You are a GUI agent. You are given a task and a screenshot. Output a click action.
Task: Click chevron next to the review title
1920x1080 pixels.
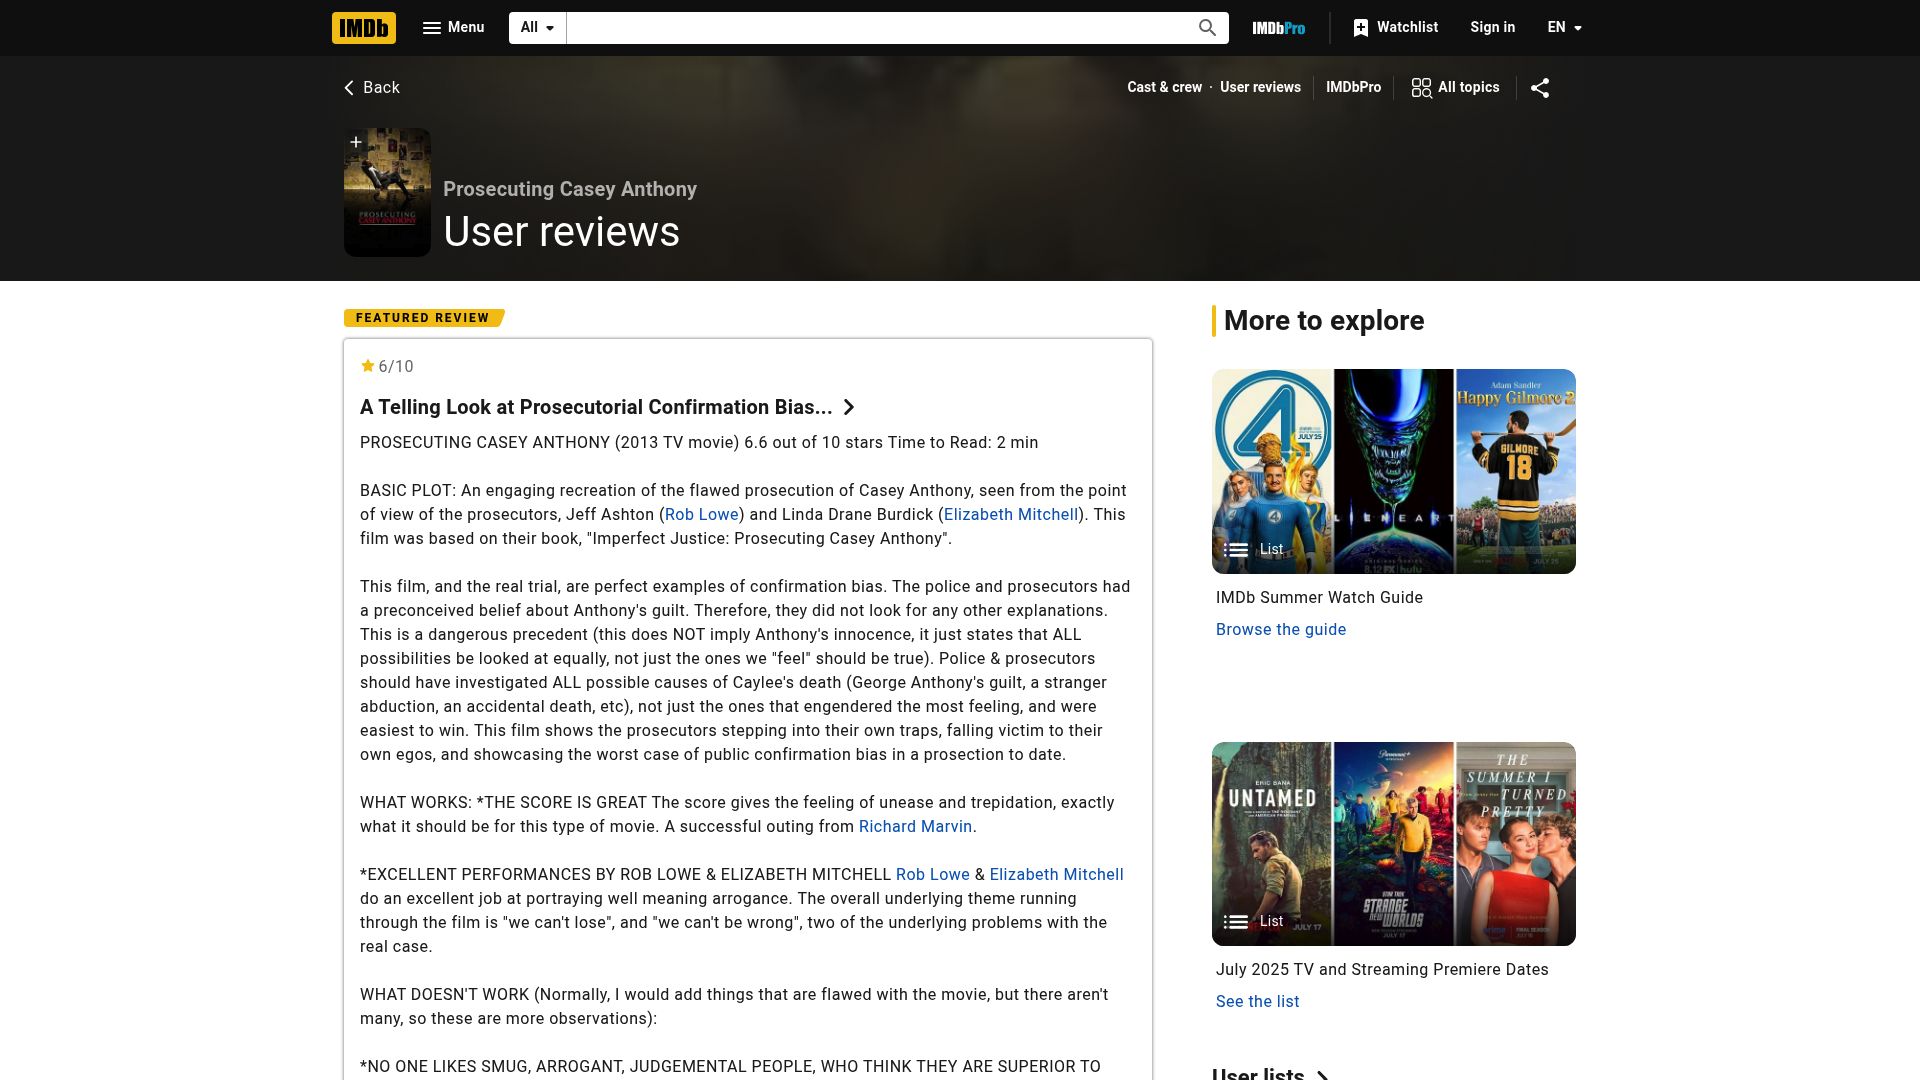(849, 407)
